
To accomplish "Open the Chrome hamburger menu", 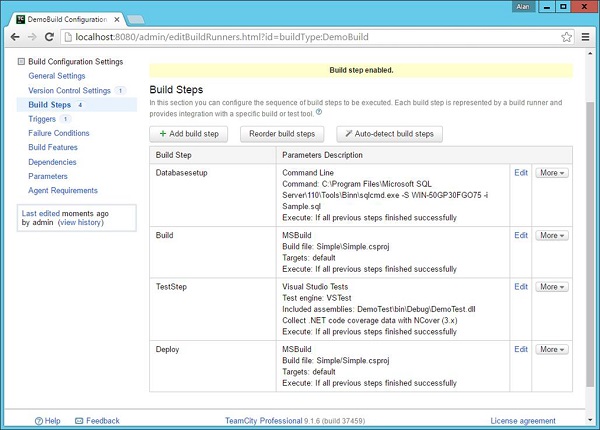I will (585, 38).
